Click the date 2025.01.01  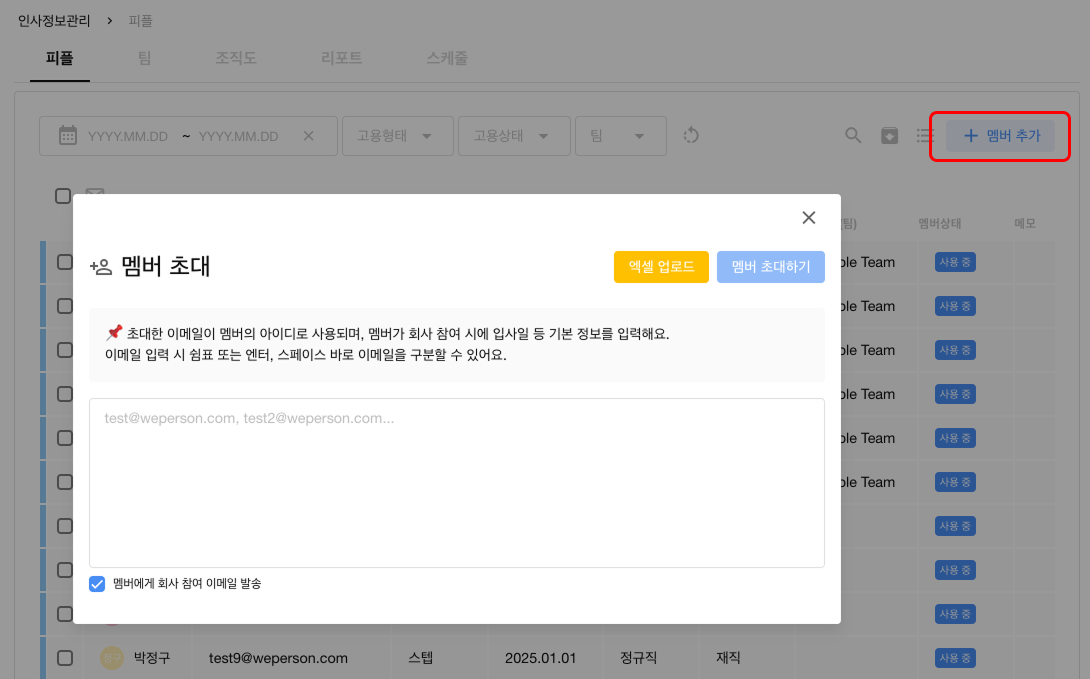540,657
